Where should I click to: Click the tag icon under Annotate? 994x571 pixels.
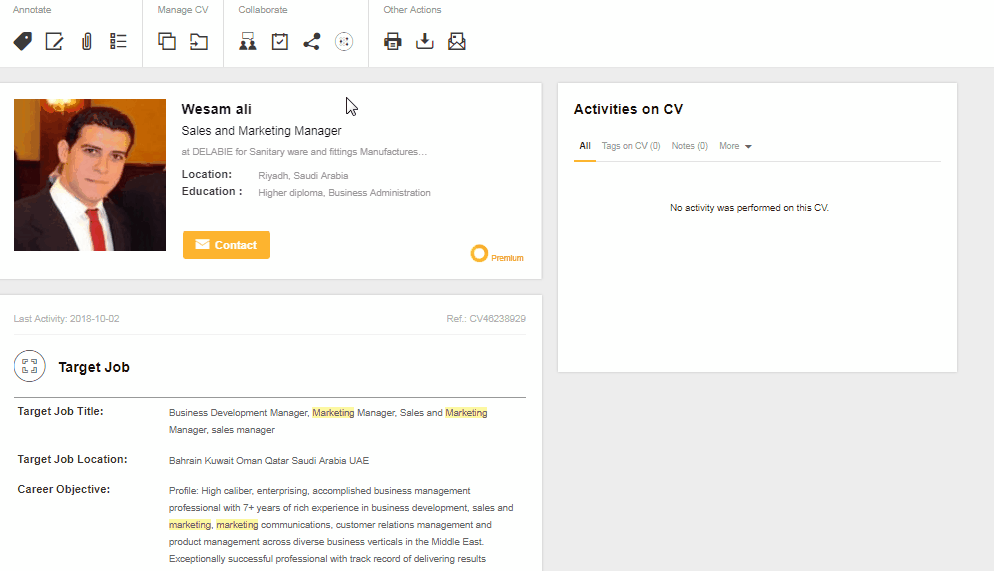(23, 42)
